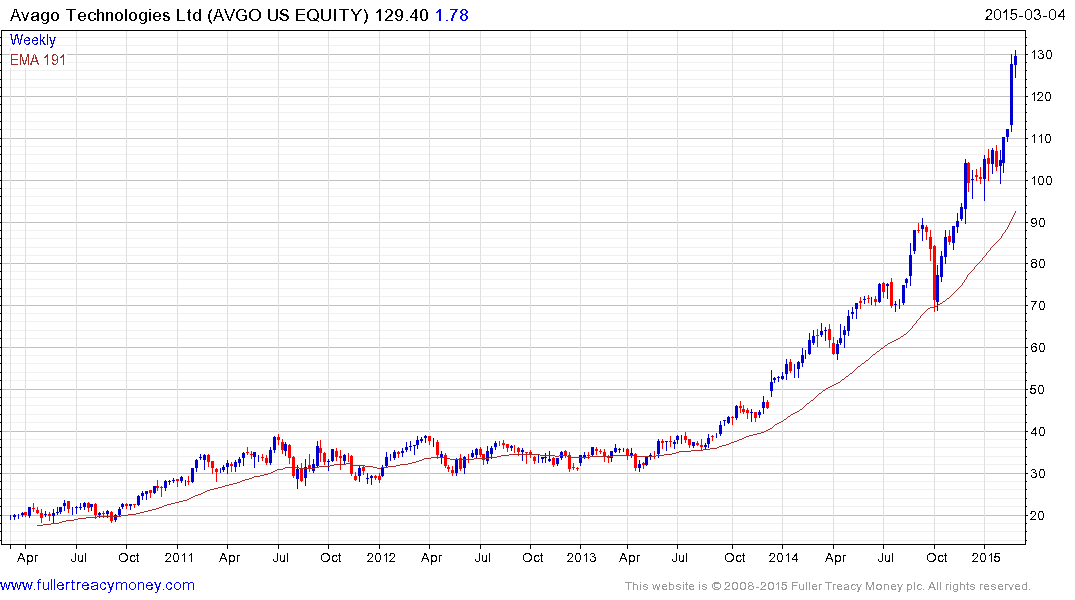
Task: Click the 120 price axis label
Action: click(x=1041, y=97)
